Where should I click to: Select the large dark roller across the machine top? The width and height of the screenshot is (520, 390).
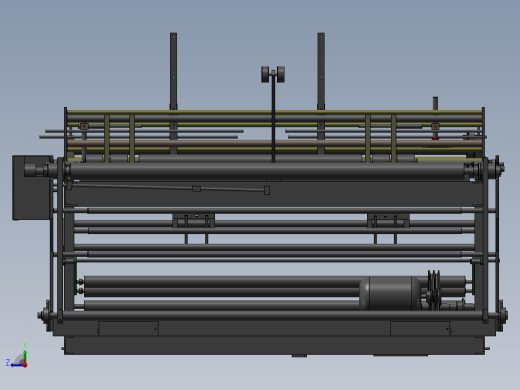coord(267,171)
